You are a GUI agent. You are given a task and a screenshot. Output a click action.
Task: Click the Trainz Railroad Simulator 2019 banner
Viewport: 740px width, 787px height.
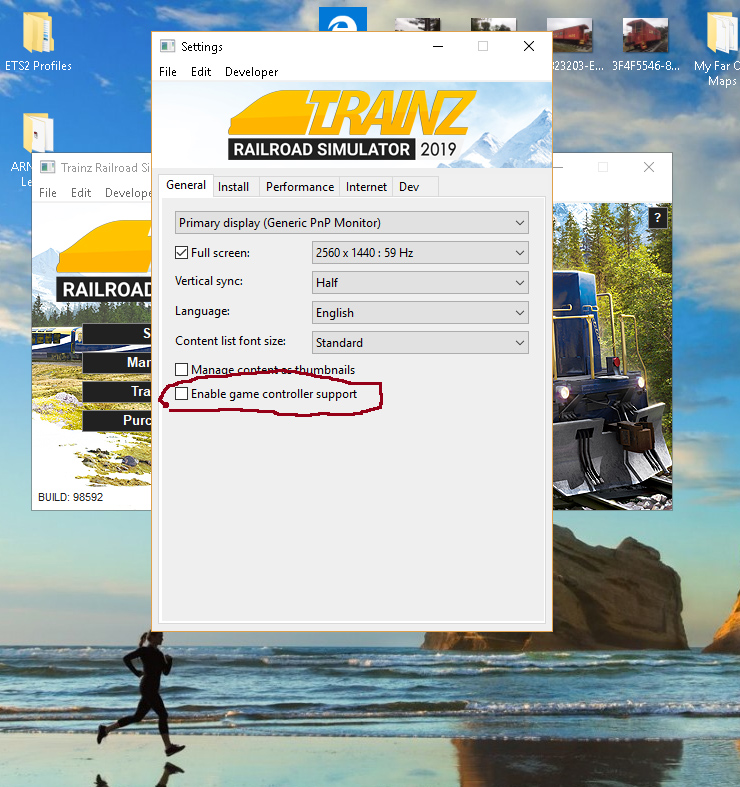click(x=351, y=125)
